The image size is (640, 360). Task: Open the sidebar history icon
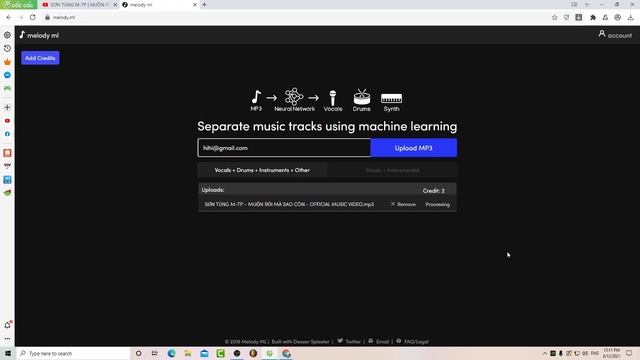pos(7,48)
